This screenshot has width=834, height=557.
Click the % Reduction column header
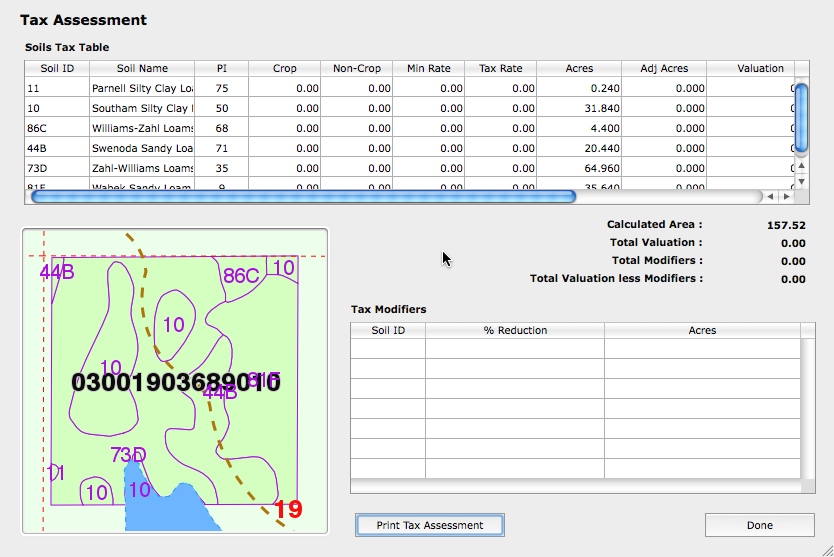515,330
